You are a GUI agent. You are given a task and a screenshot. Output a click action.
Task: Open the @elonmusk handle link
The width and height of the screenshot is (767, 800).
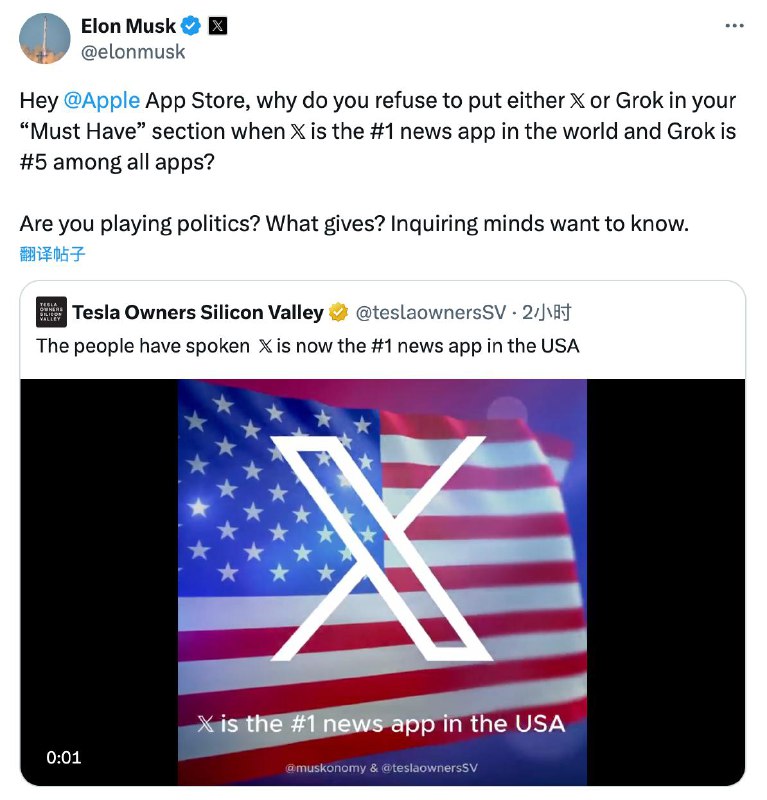[x=133, y=52]
